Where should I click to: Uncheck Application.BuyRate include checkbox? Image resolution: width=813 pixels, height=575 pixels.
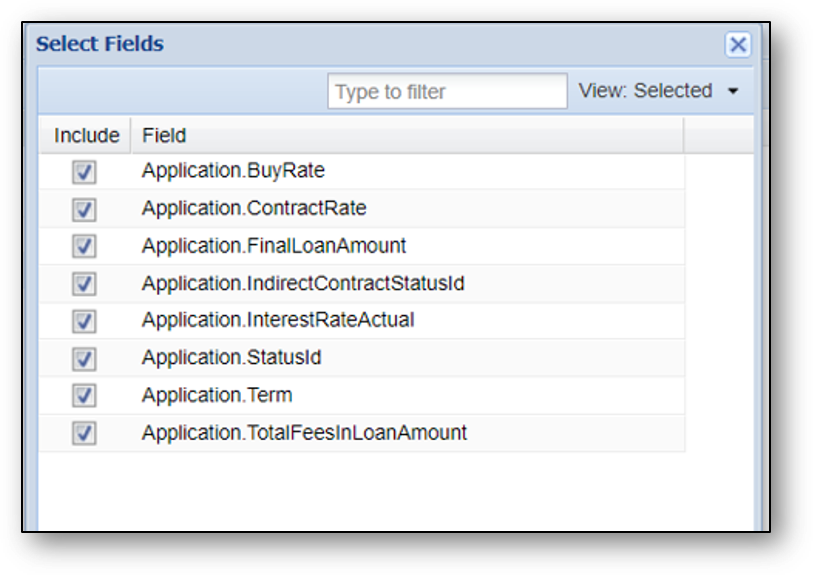84,172
